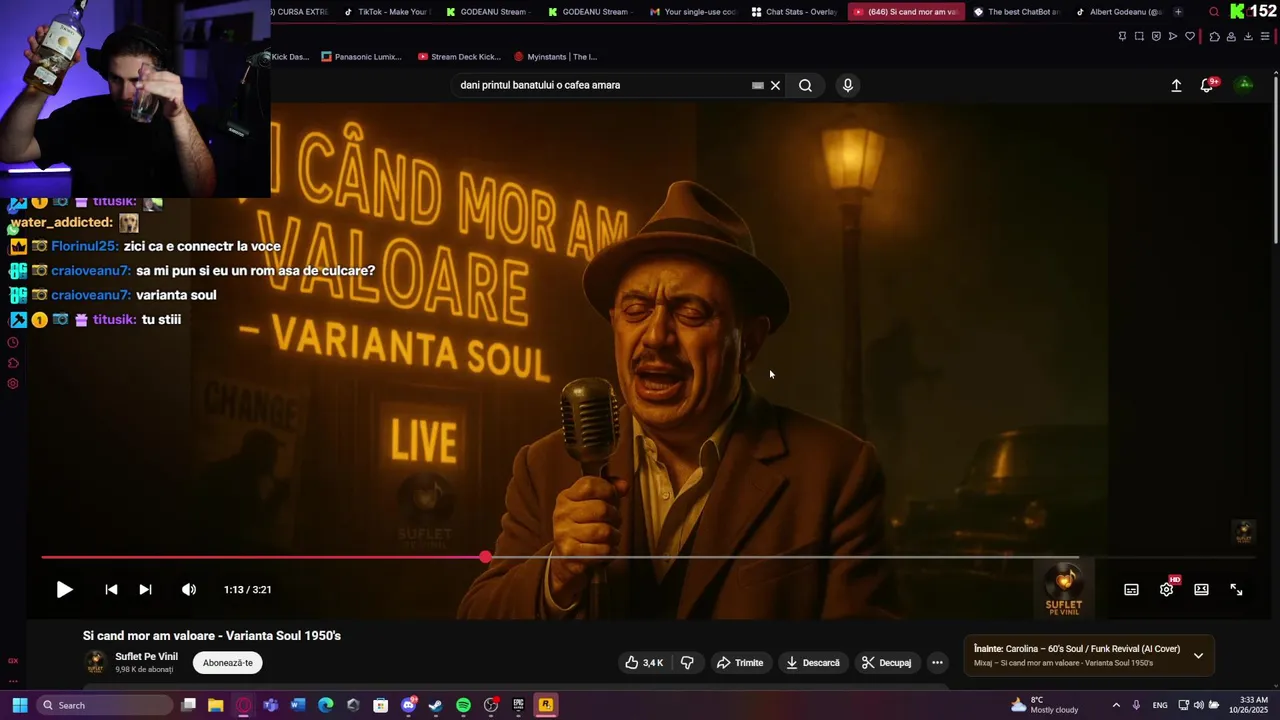Click the browser snapshot capture icon
The image size is (1280, 720).
point(1139,36)
